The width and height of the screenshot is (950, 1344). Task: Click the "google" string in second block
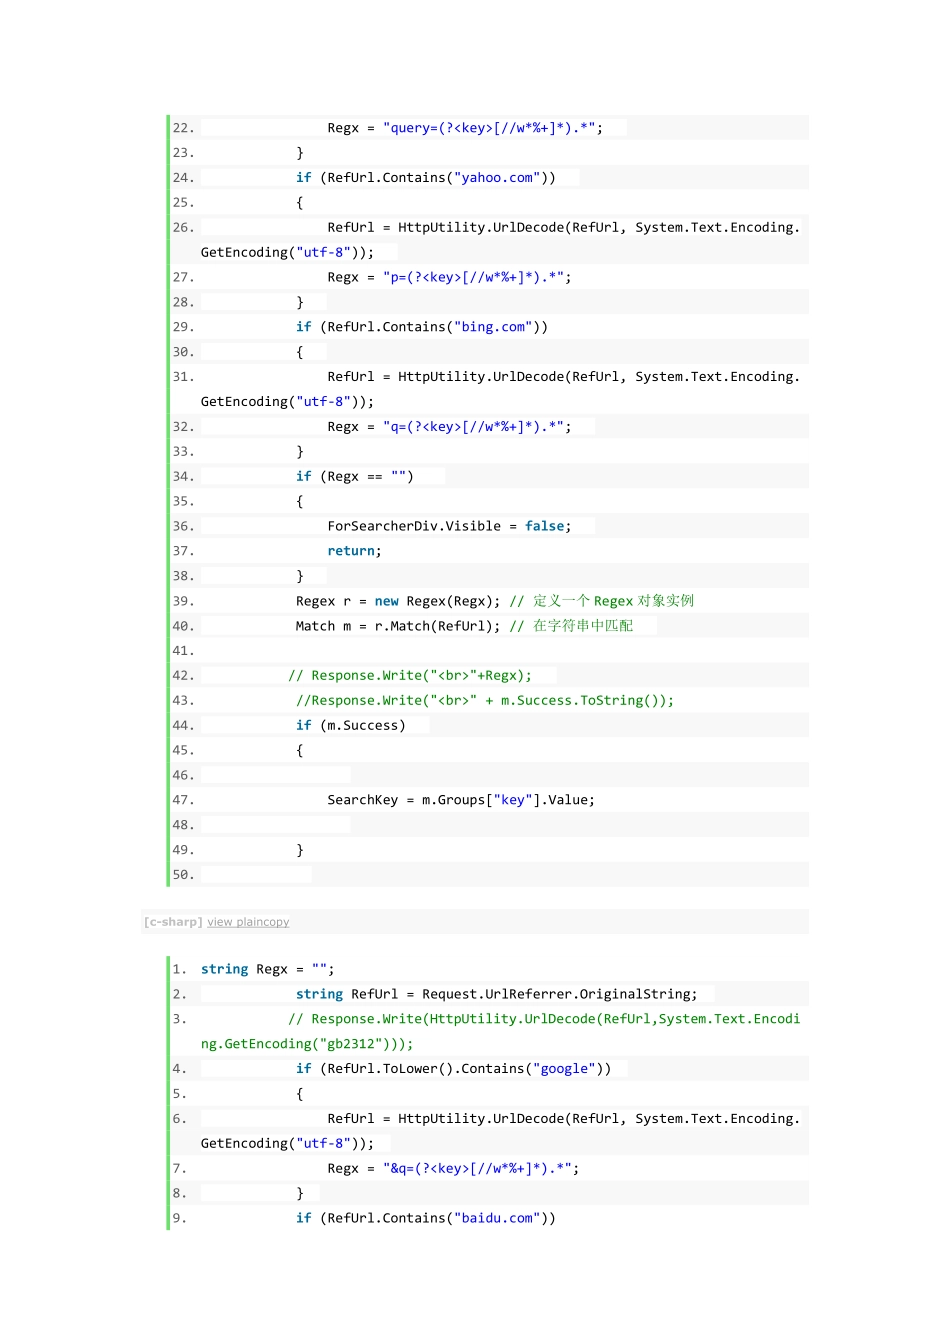coord(564,1069)
